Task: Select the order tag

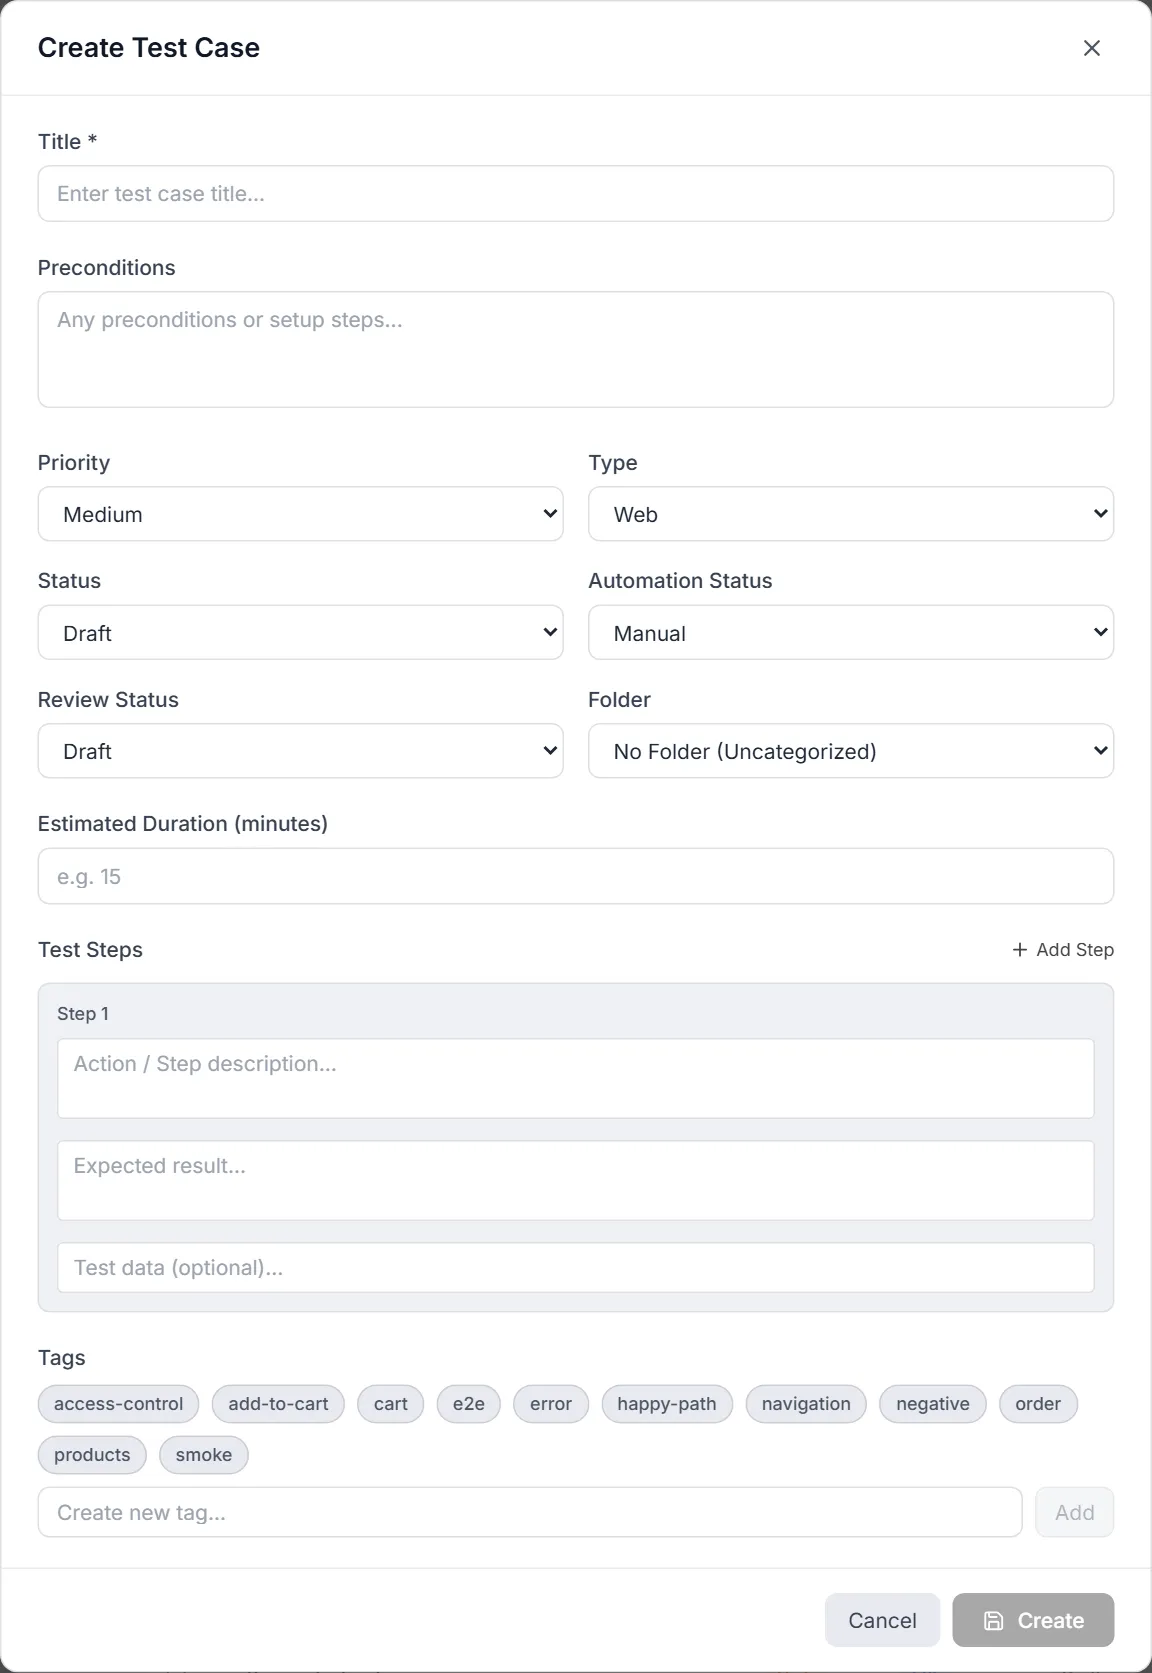Action: tap(1038, 1404)
